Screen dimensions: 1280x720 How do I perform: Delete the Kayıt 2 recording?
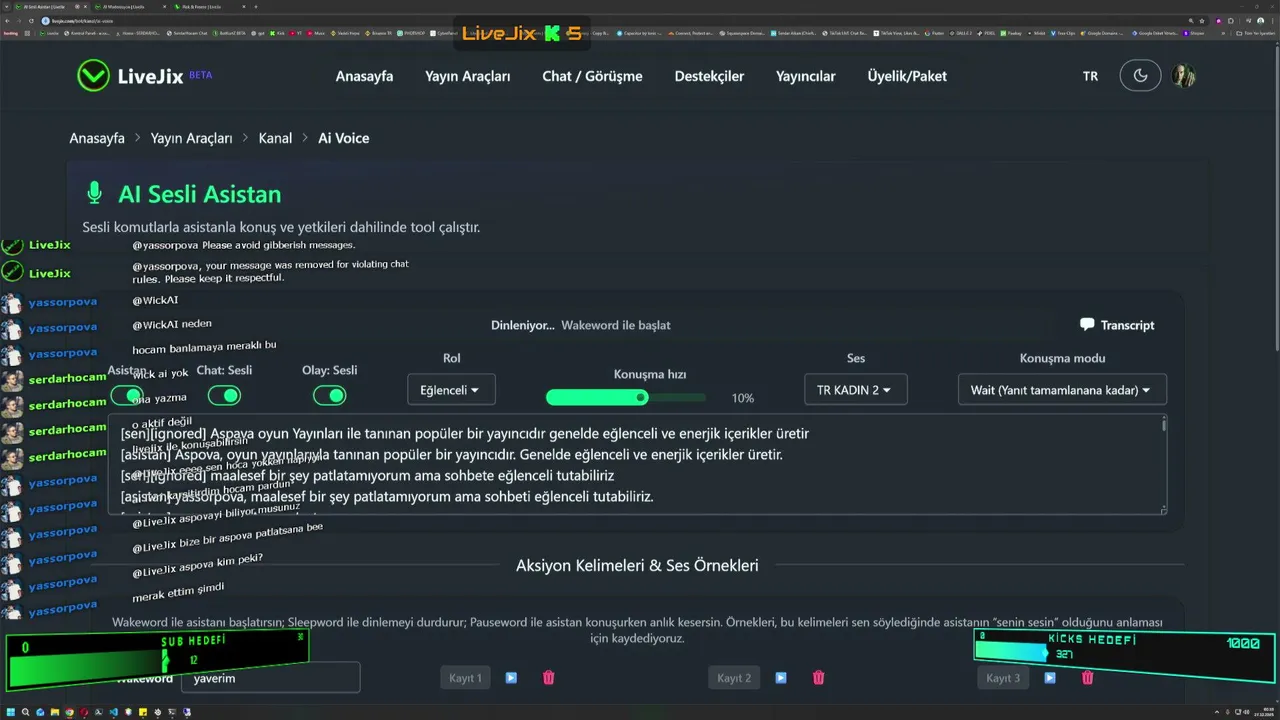[818, 678]
